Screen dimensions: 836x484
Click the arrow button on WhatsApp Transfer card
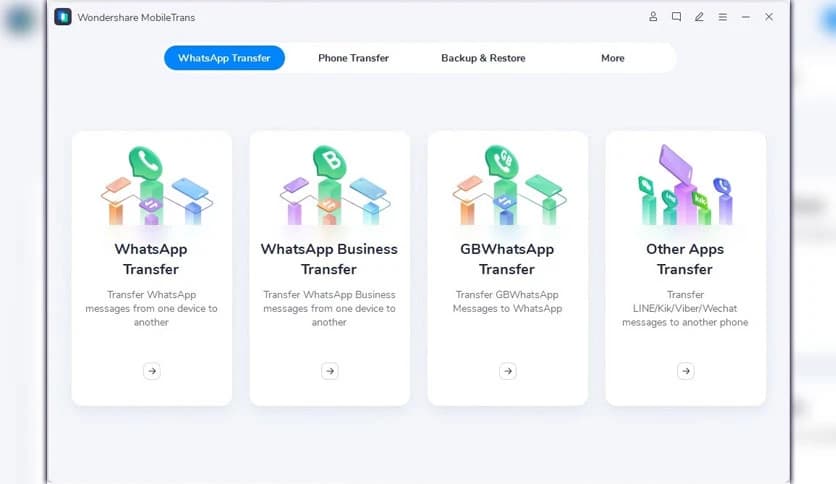(x=152, y=371)
